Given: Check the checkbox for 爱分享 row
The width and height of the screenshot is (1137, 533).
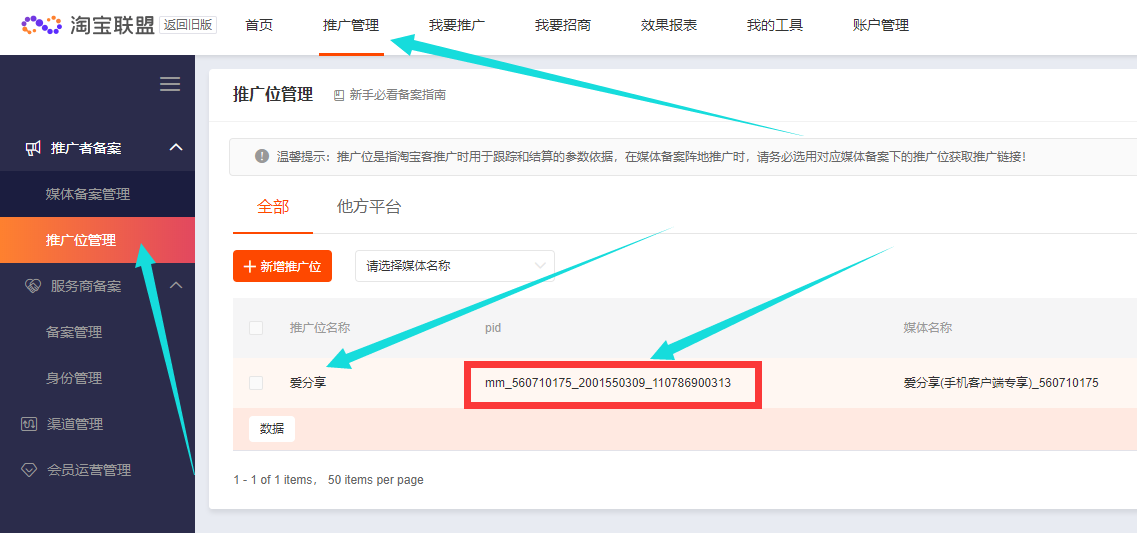Looking at the screenshot, I should [256, 383].
